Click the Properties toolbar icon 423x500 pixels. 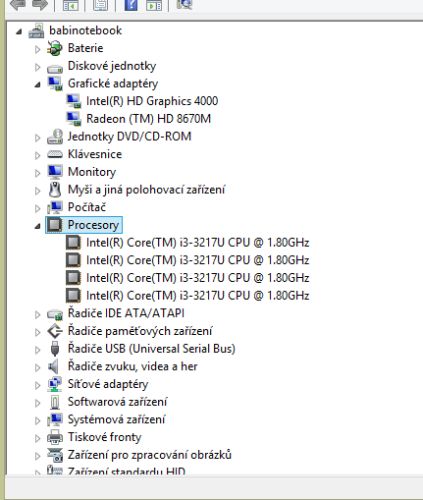[x=100, y=5]
